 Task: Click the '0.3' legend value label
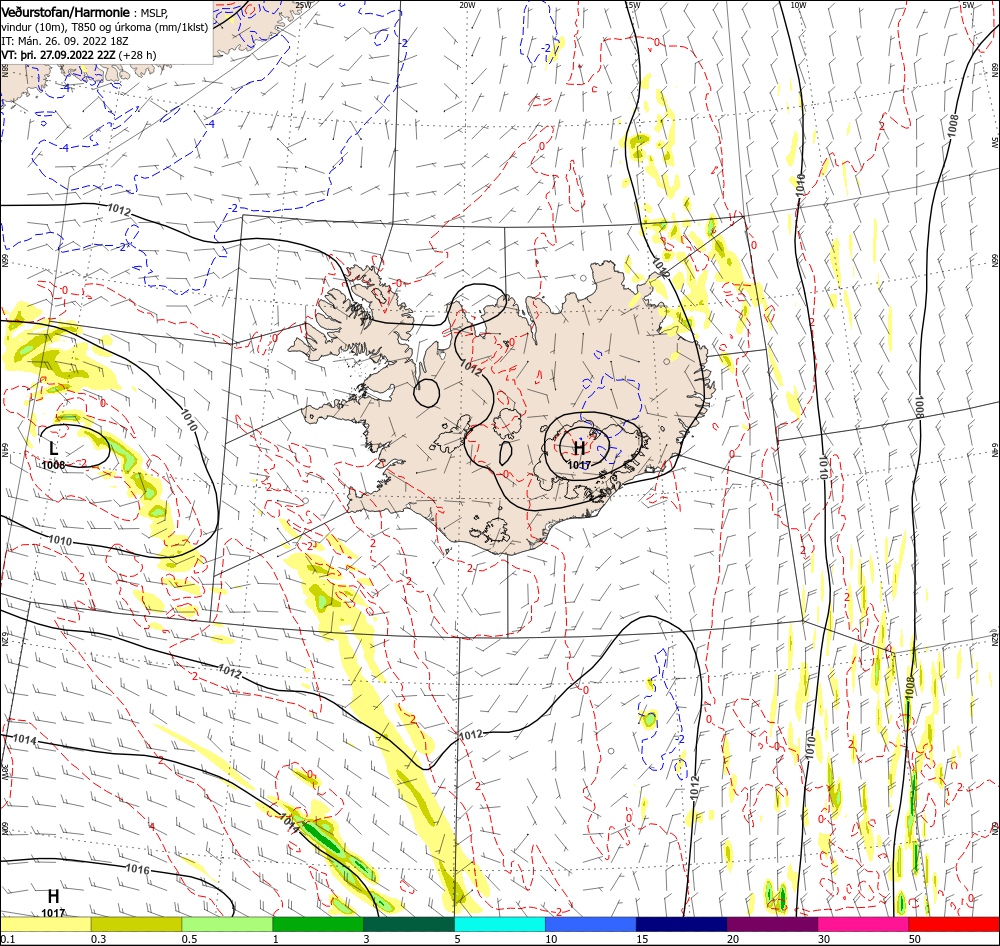(98, 939)
